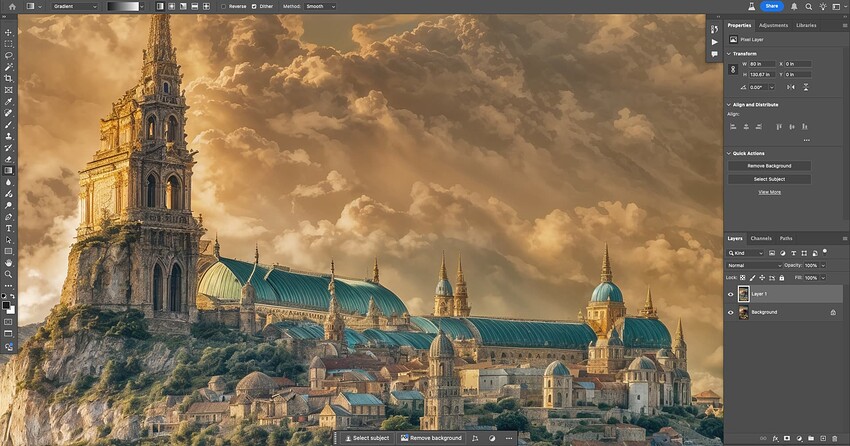Switch to the Paths tab

pos(786,238)
